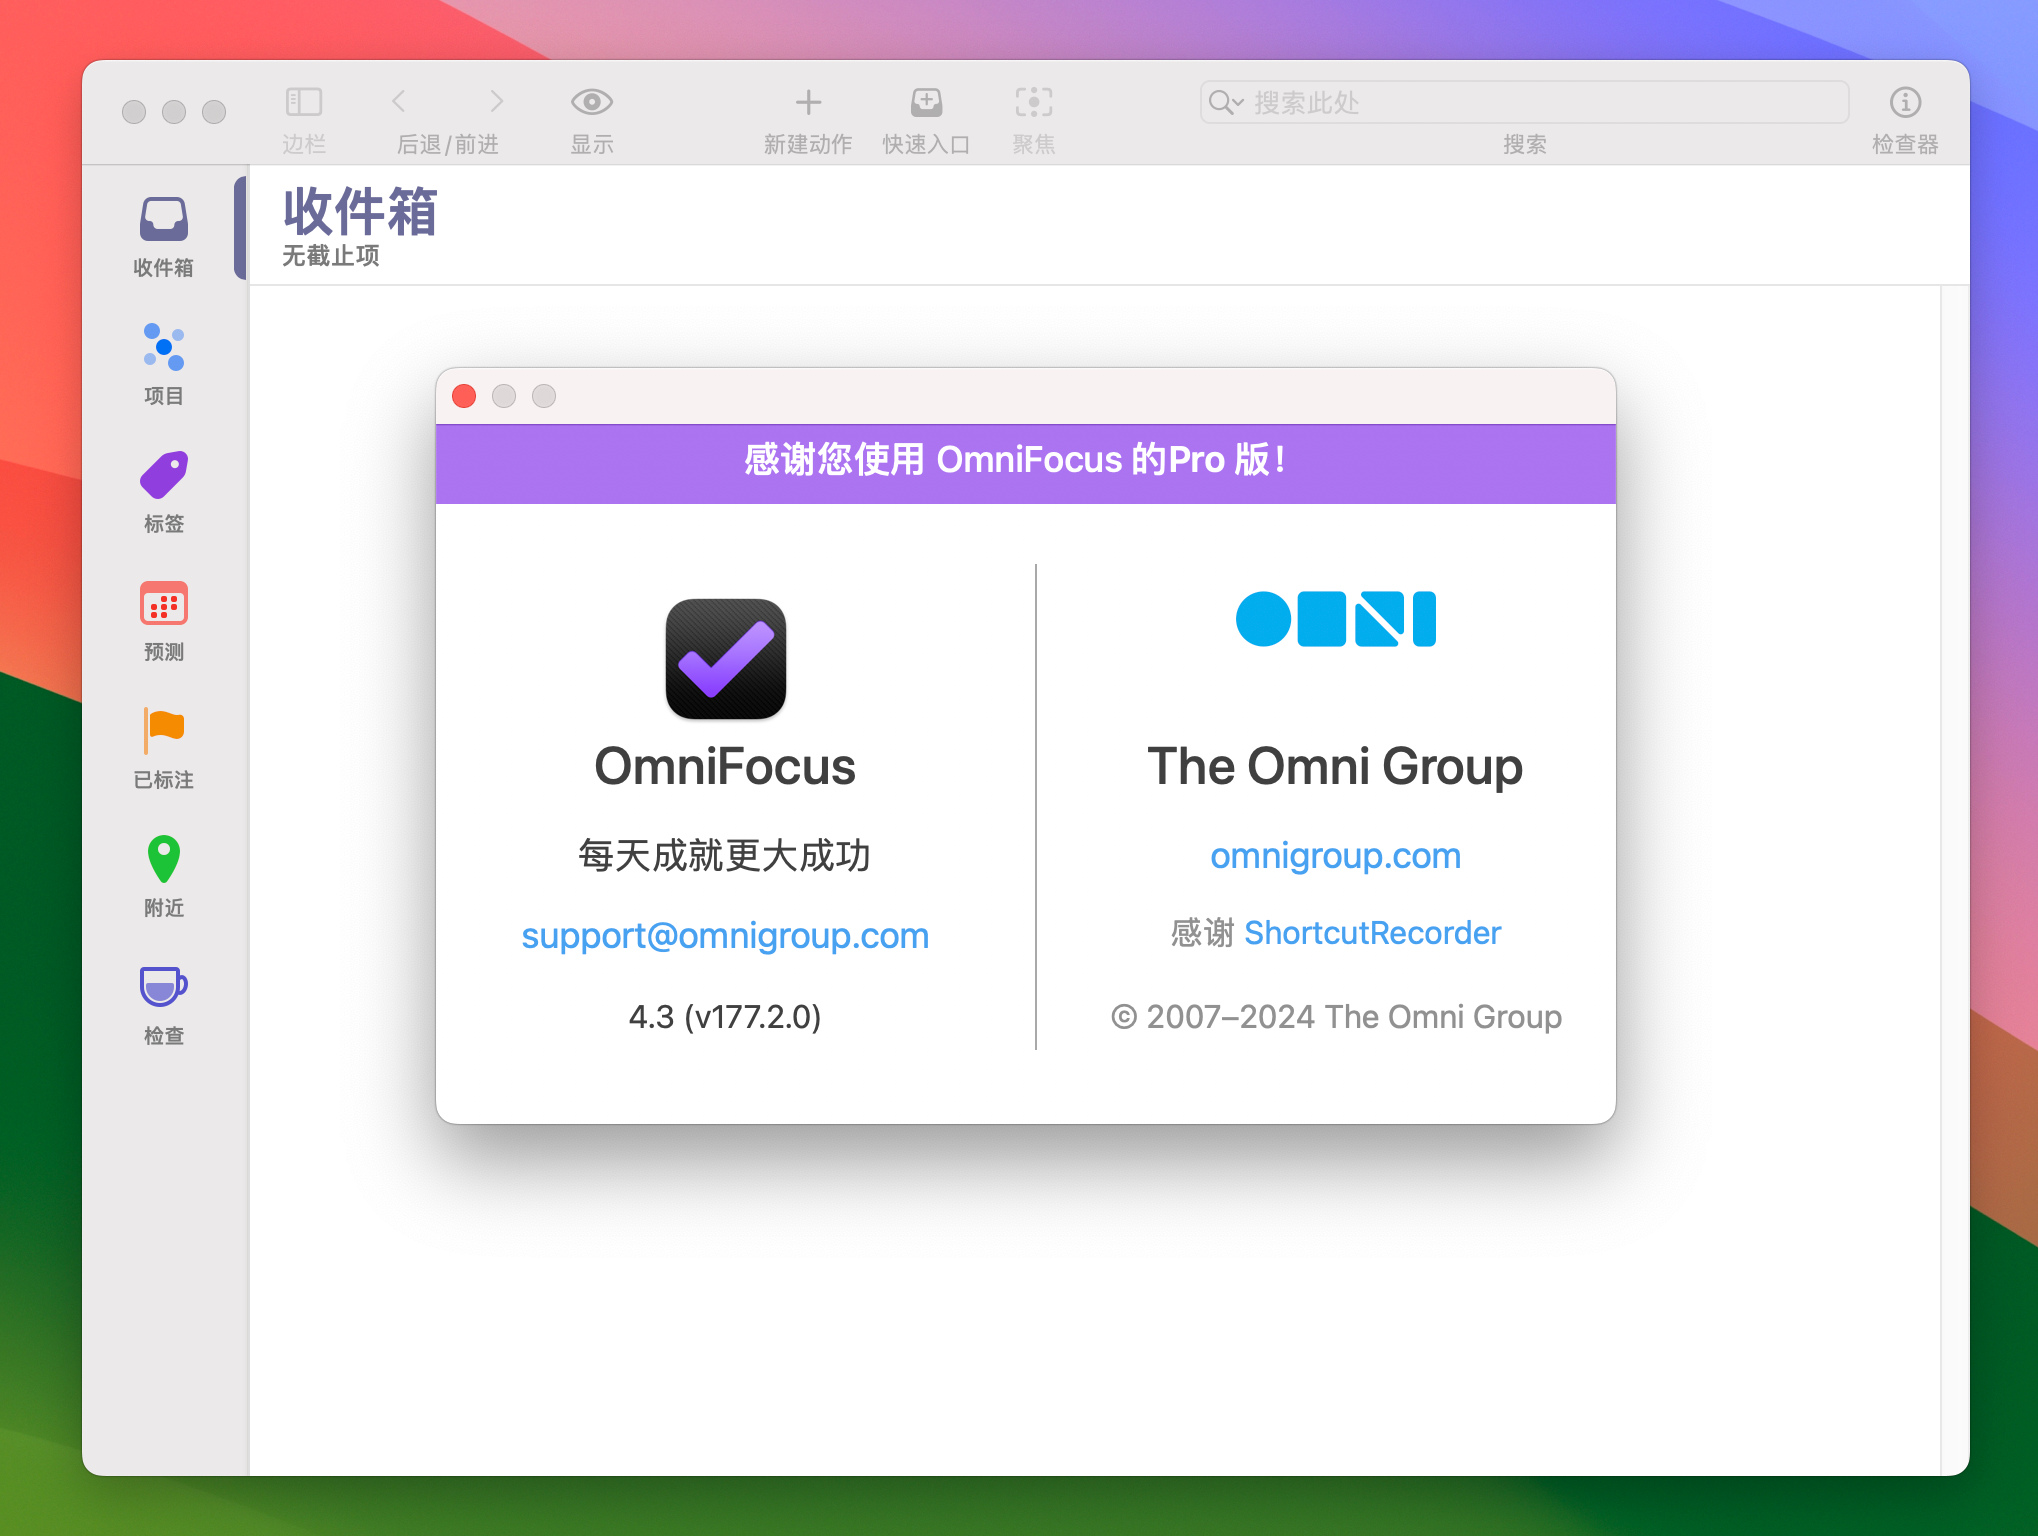2038x1536 pixels.
Task: Click into the 搜索此处 search field
Action: tap(1524, 102)
